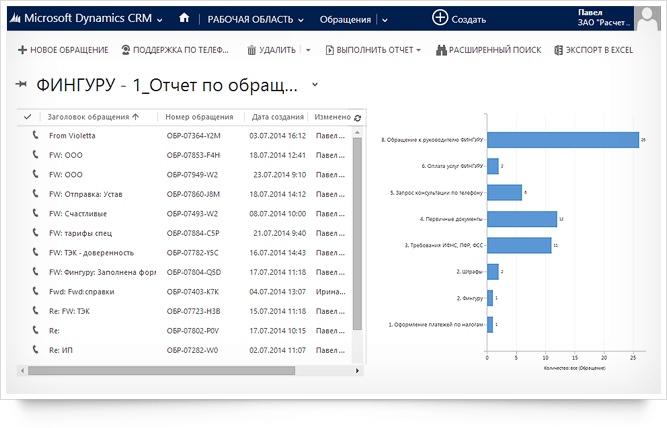This screenshot has width=667, height=428.
Task: Pin the current view with the pin icon
Action: click(21, 84)
